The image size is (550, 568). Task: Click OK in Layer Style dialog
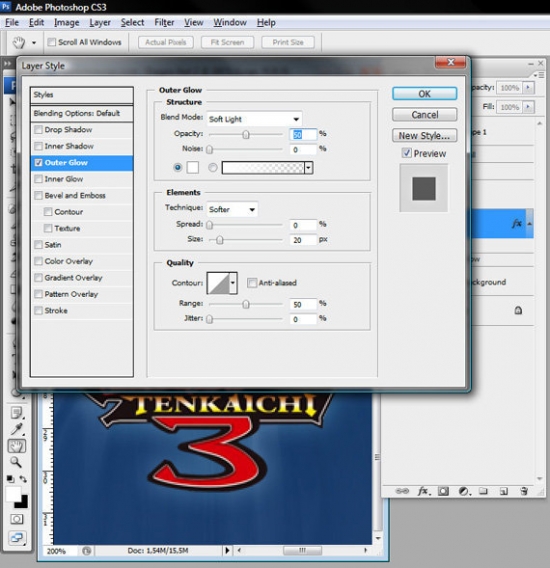coord(424,94)
